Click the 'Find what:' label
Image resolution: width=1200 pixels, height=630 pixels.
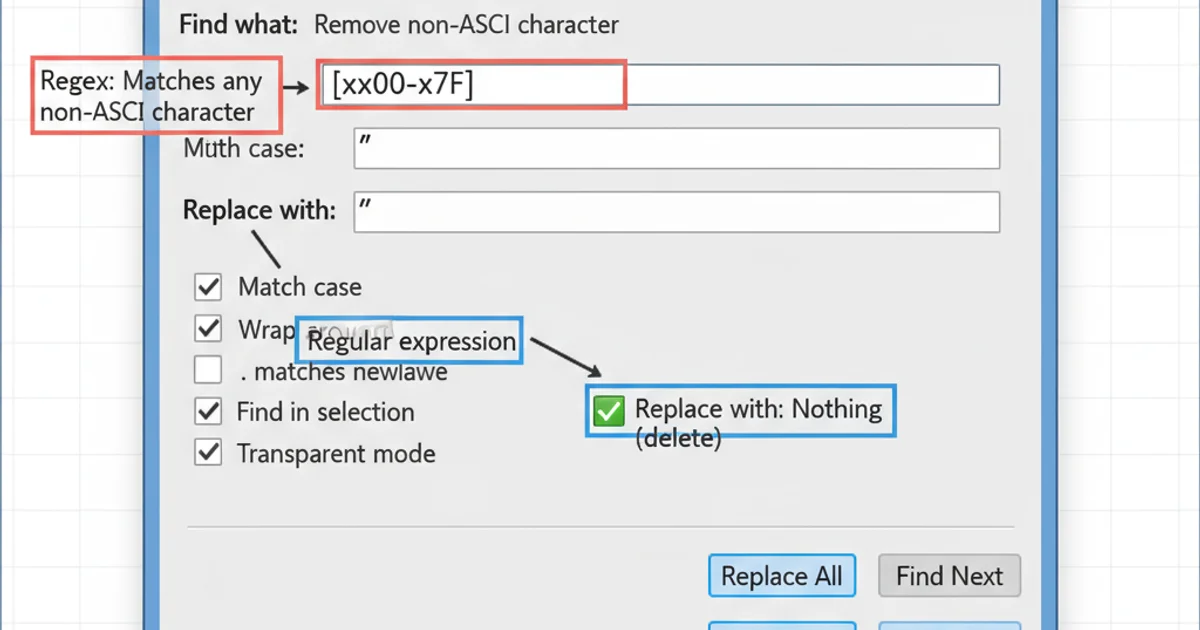tap(239, 25)
